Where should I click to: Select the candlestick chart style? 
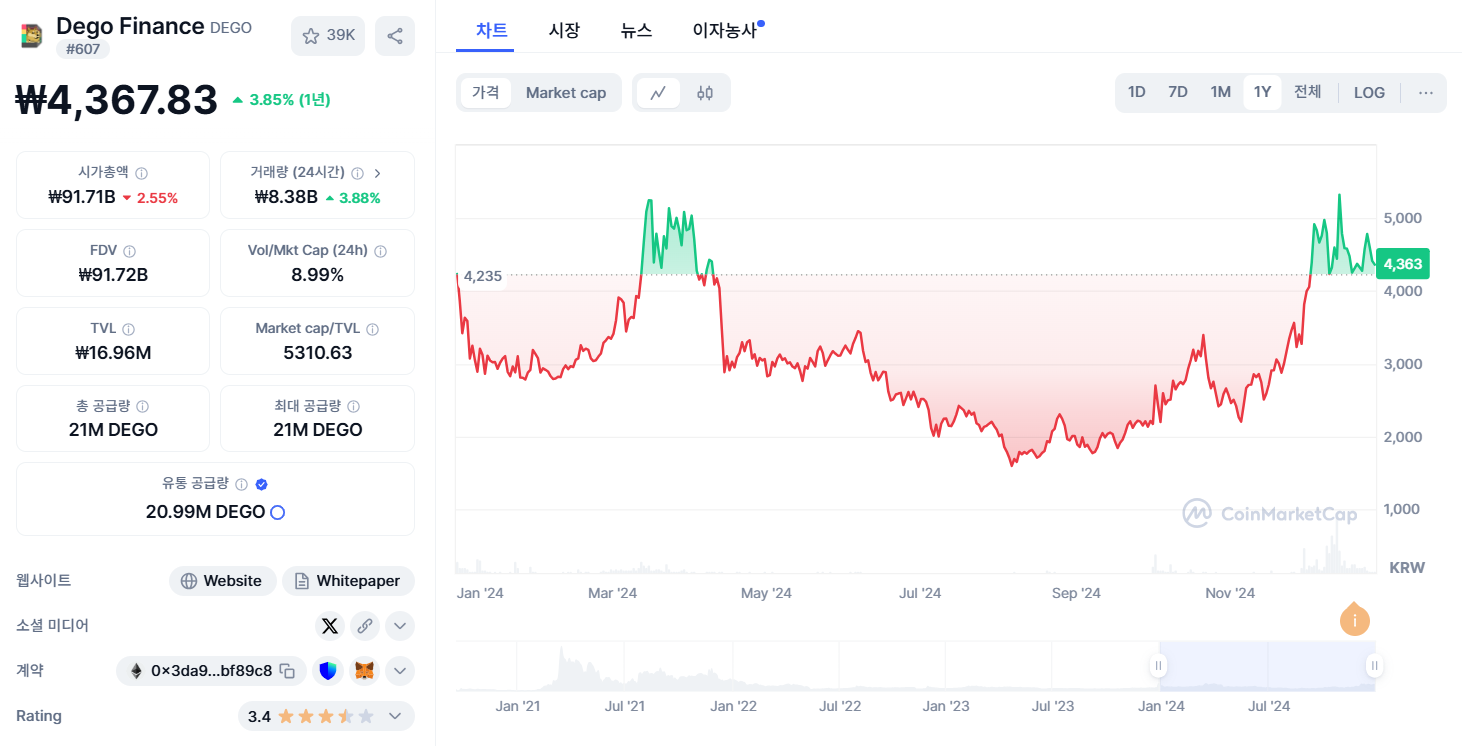coord(705,93)
